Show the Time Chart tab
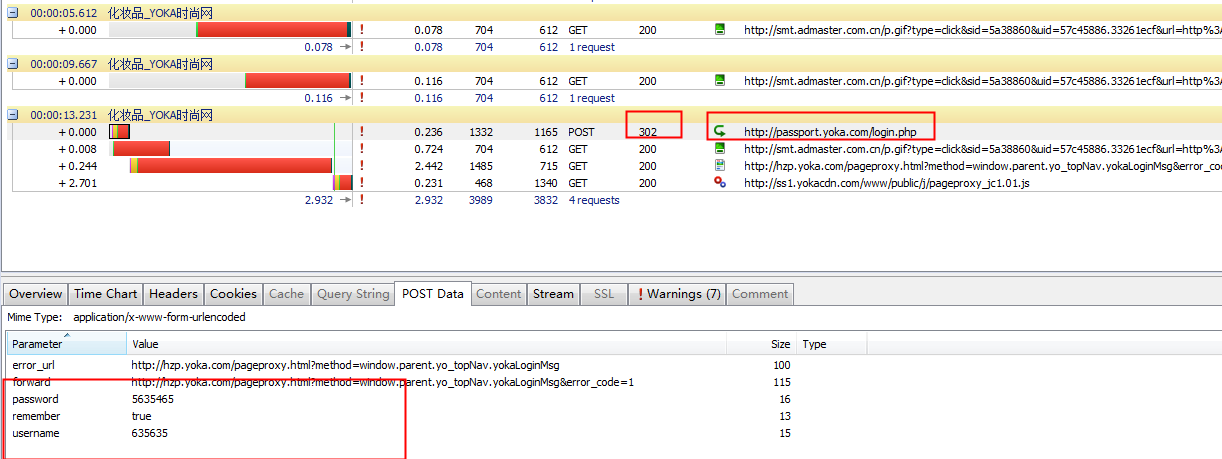 pyautogui.click(x=105, y=294)
